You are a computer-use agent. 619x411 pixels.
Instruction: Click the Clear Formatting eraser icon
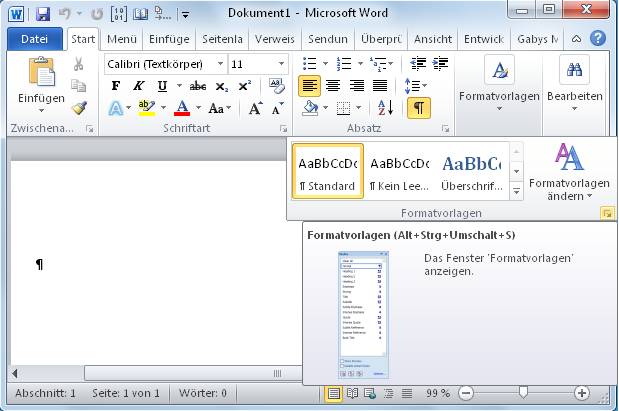point(277,86)
